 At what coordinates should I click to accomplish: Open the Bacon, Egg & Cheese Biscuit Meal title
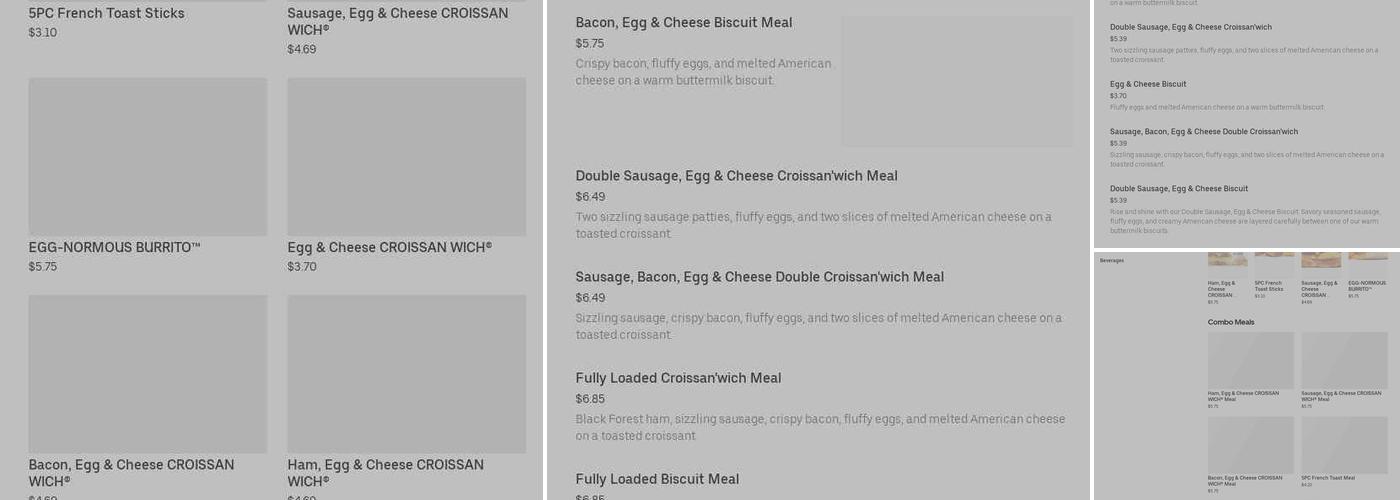coord(683,22)
